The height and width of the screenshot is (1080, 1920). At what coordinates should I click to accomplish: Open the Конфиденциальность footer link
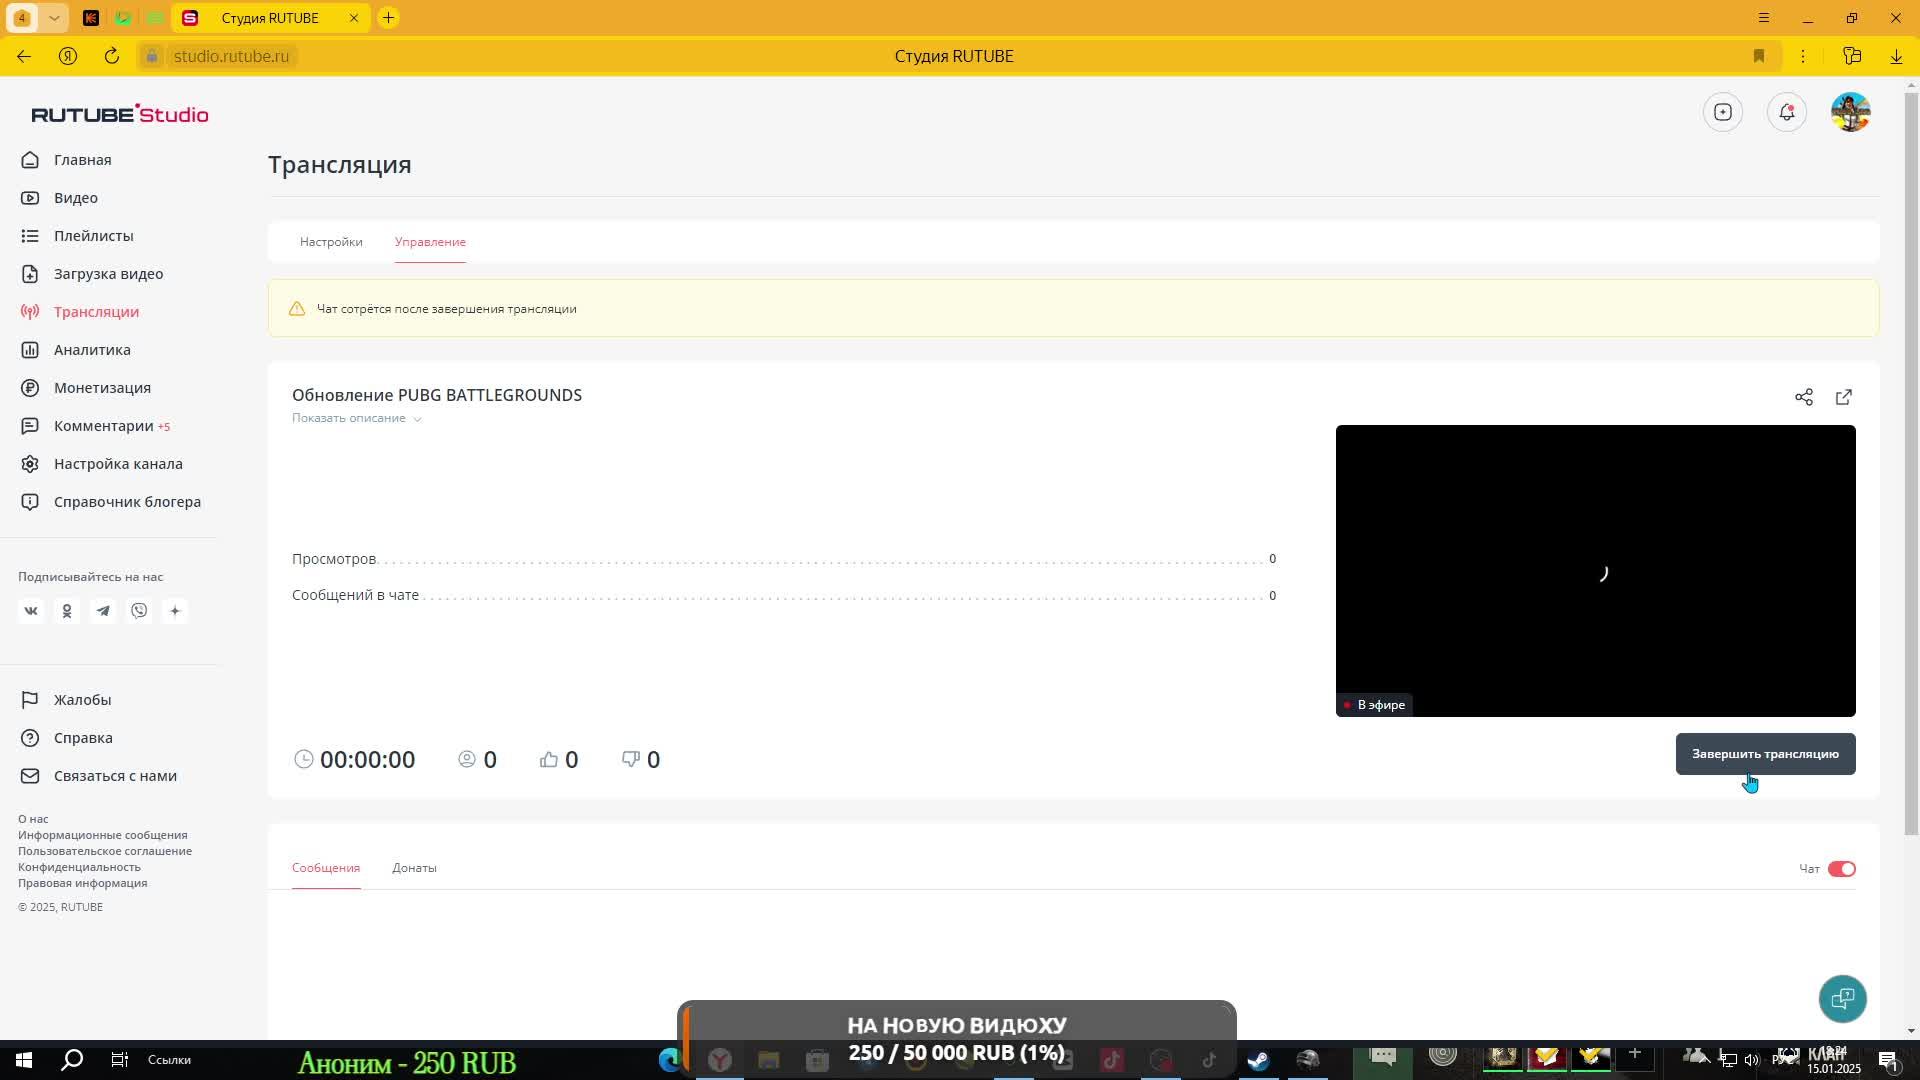point(79,867)
